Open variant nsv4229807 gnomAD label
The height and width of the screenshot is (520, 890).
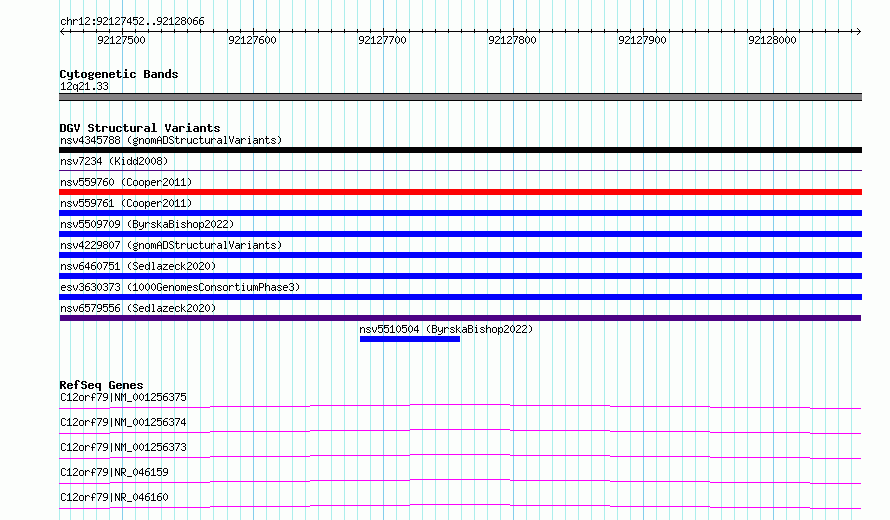pyautogui.click(x=171, y=245)
